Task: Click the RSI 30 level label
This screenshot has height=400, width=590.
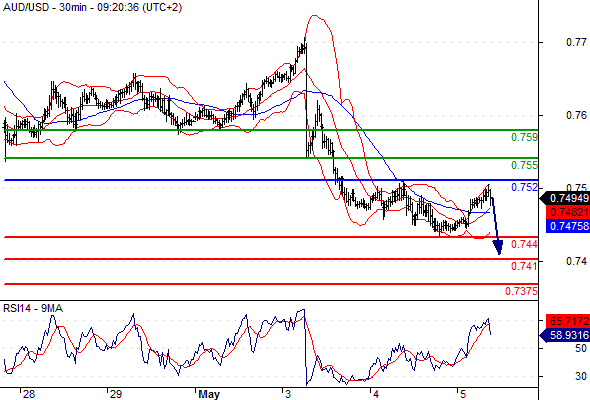Action: click(581, 376)
